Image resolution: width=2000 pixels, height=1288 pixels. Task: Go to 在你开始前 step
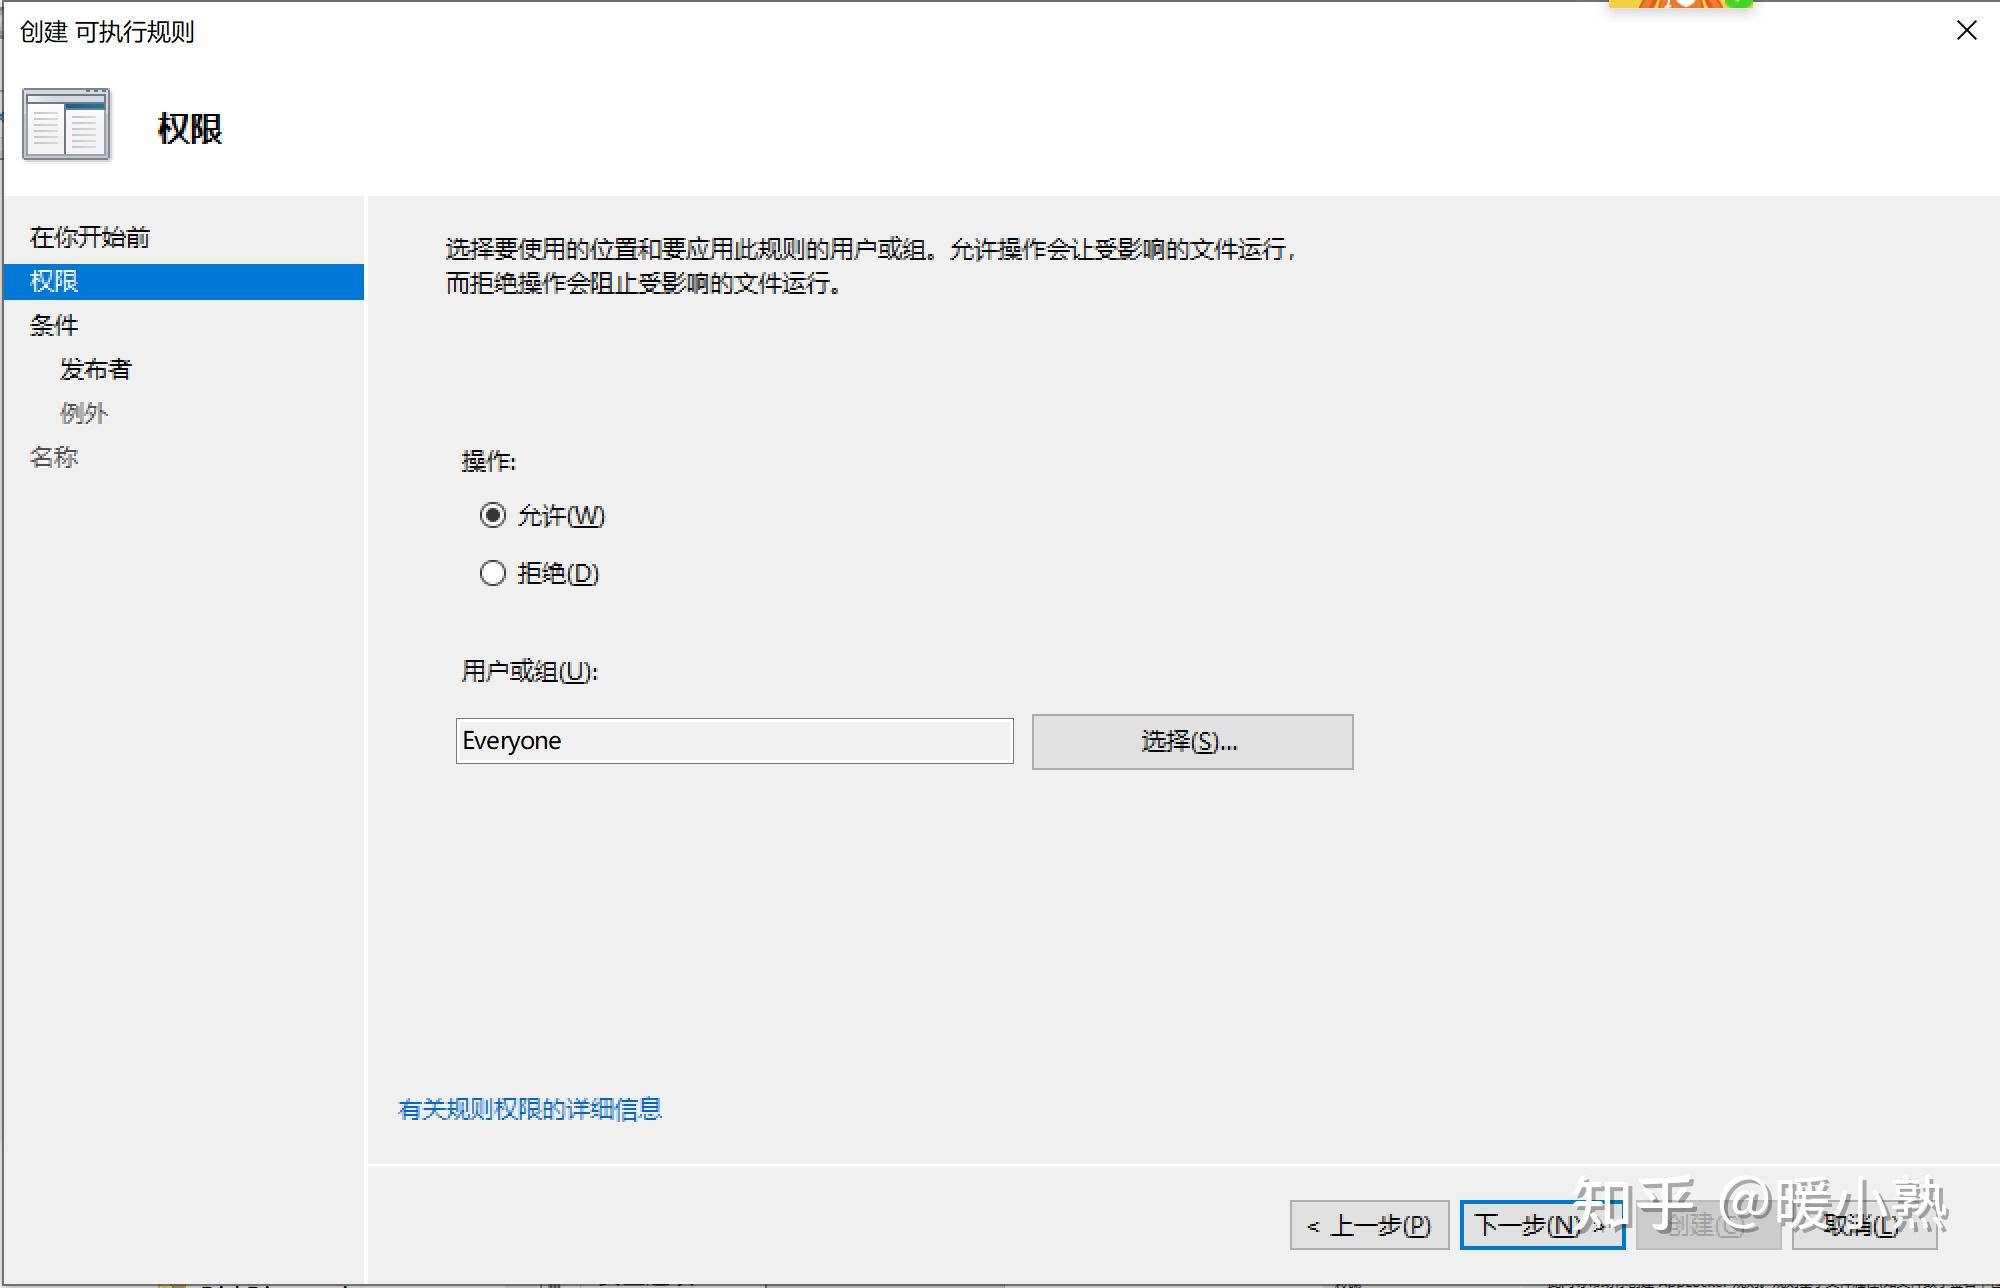coord(90,237)
